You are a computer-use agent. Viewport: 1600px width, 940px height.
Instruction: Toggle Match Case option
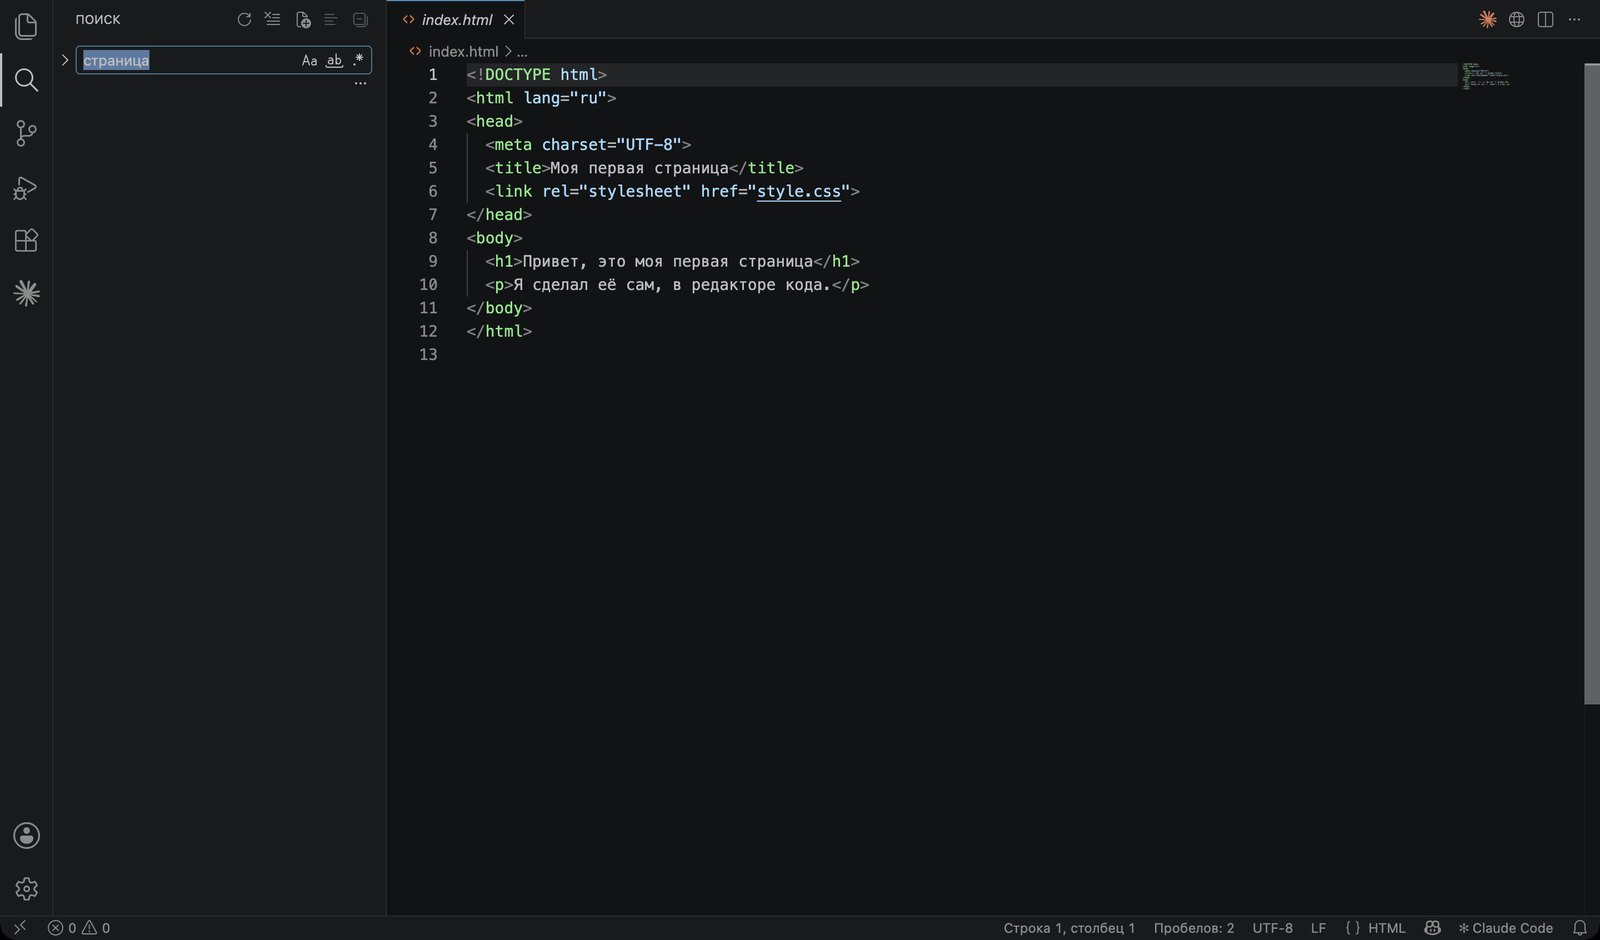310,60
